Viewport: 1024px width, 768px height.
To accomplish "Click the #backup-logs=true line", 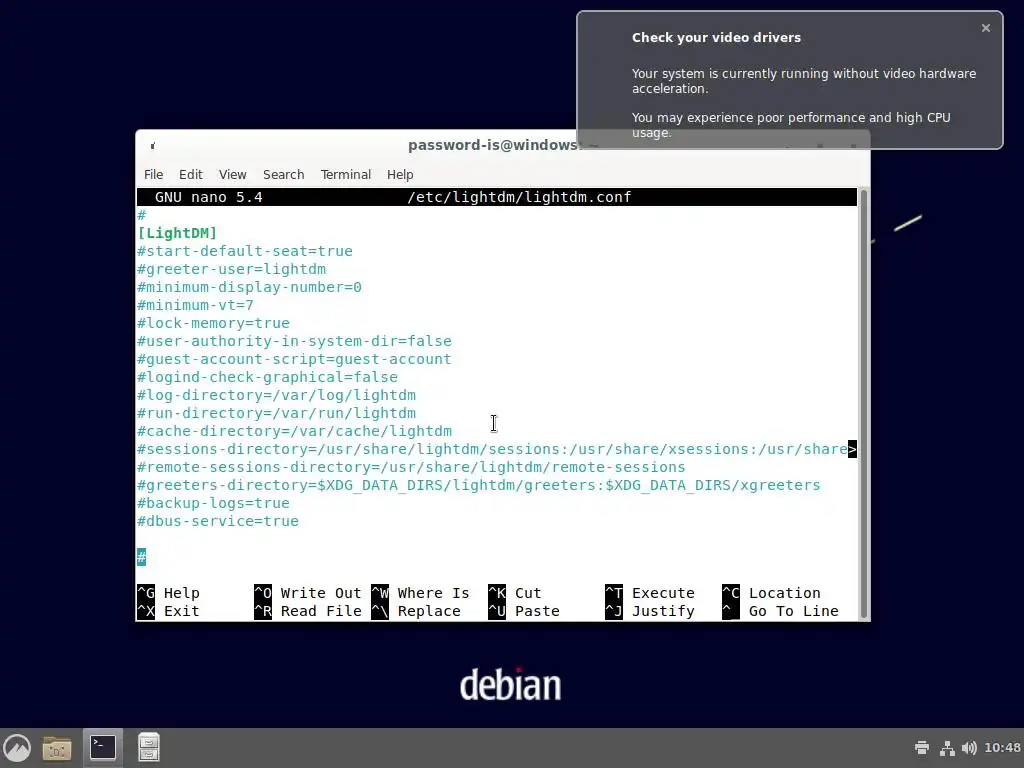I will 214,504.
